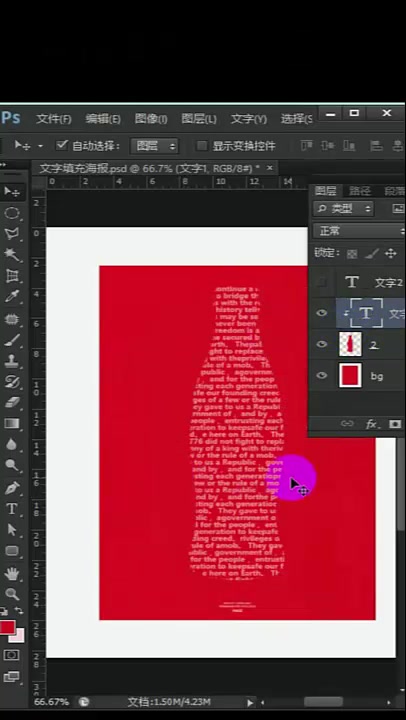406x720 pixels.
Task: Click the align top edges button
Action: (x=306, y=146)
